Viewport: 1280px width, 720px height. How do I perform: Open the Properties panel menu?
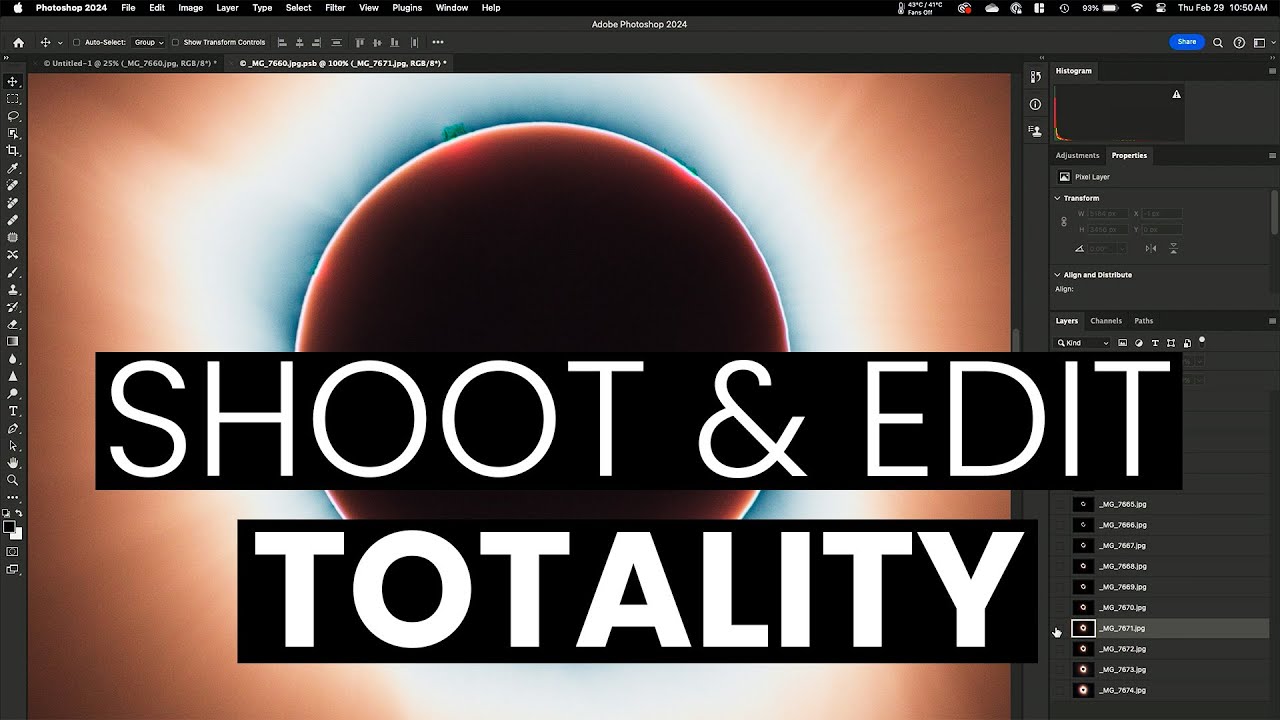click(x=1273, y=156)
